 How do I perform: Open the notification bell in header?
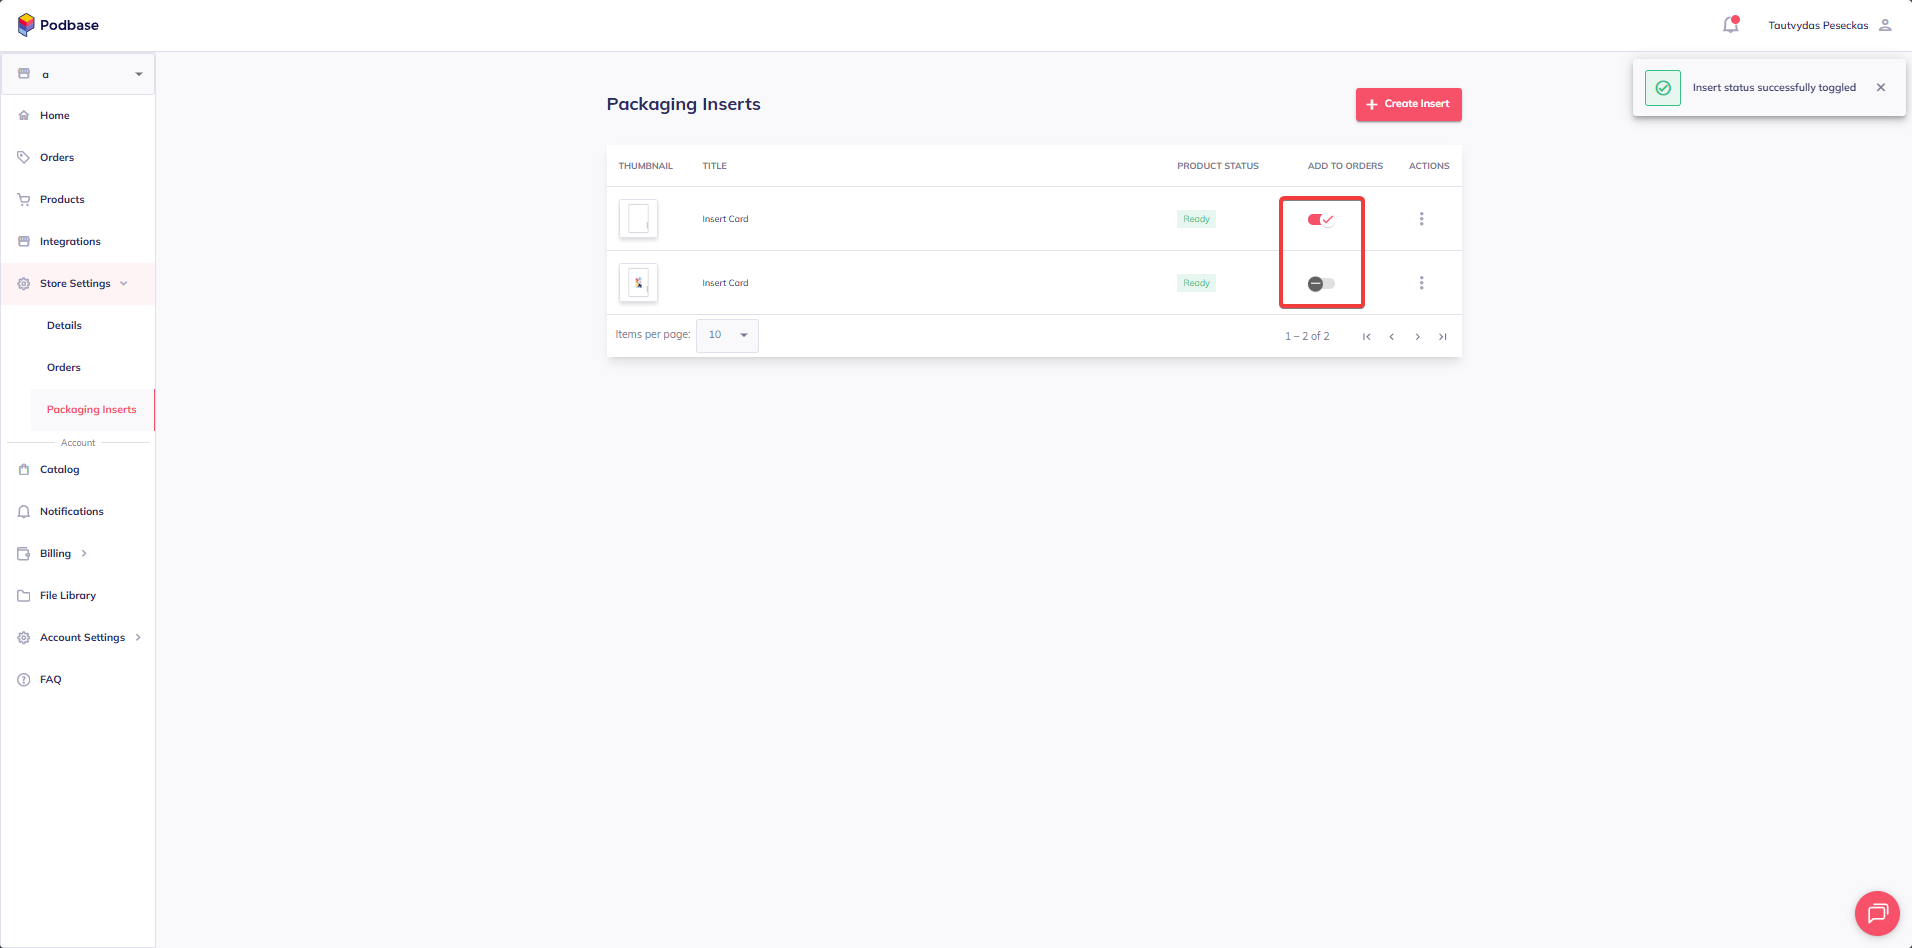click(x=1730, y=25)
